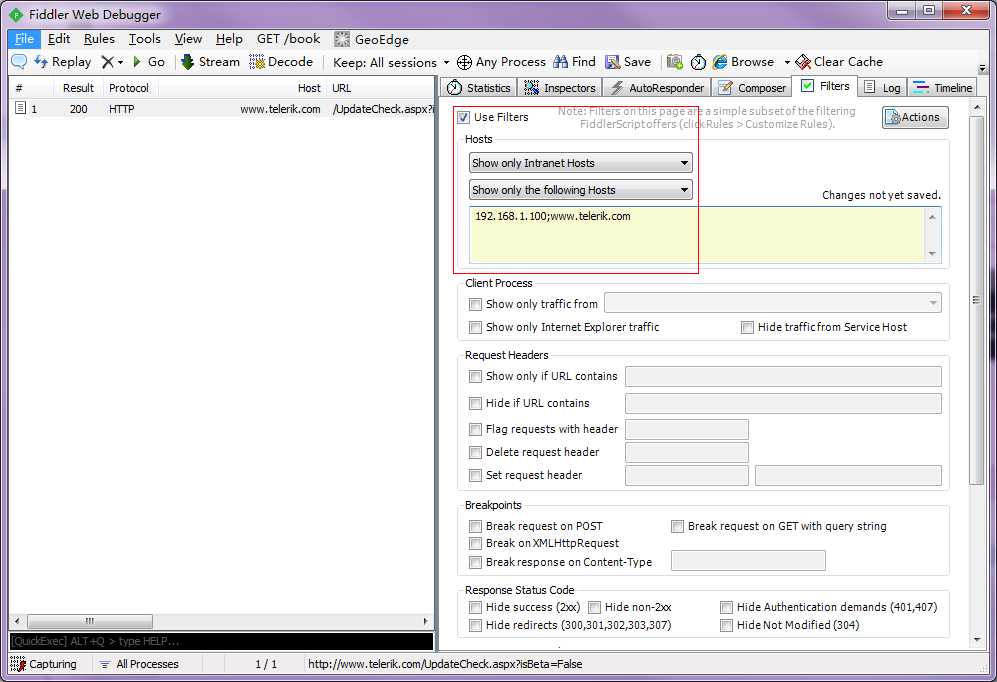Open the Edit menu
The width and height of the screenshot is (997, 682).
pyautogui.click(x=58, y=39)
